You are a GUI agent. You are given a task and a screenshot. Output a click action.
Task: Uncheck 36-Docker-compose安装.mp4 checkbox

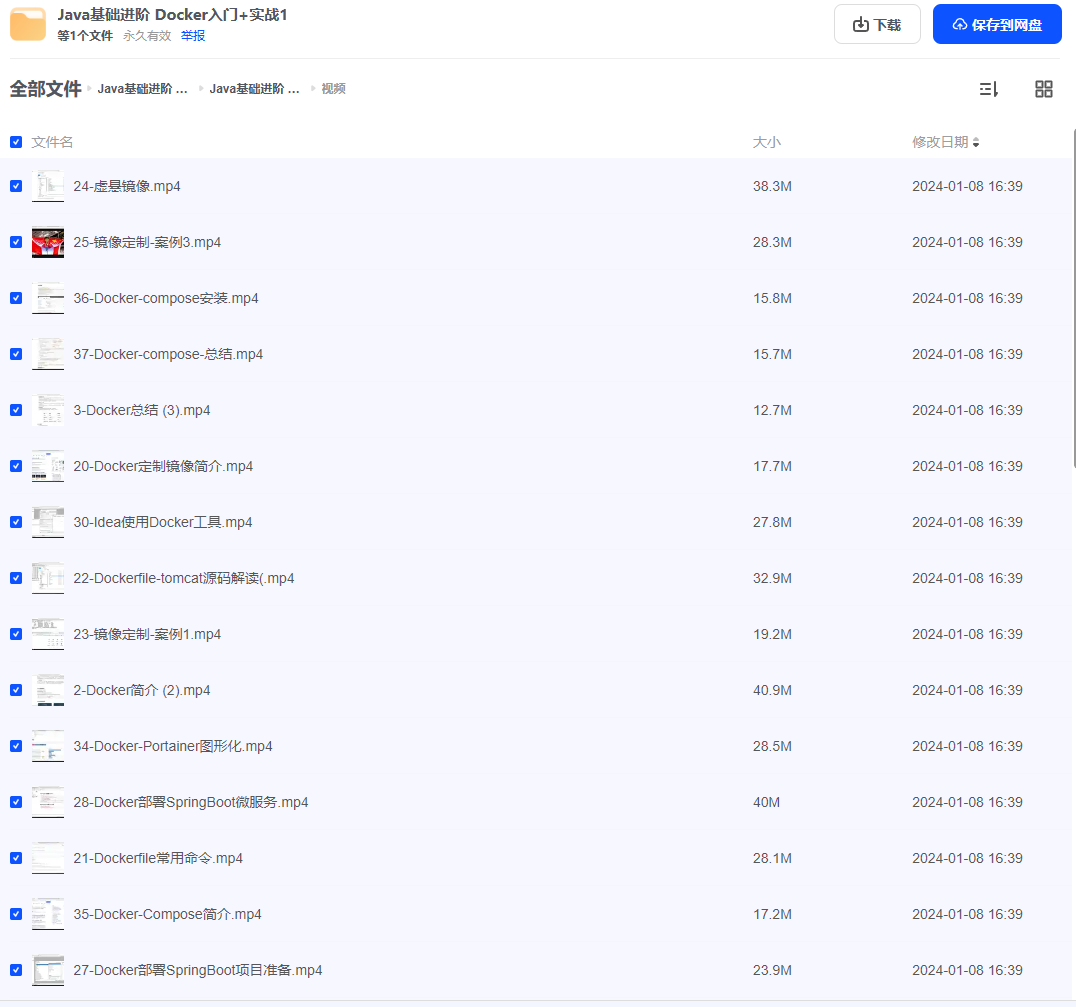16,298
